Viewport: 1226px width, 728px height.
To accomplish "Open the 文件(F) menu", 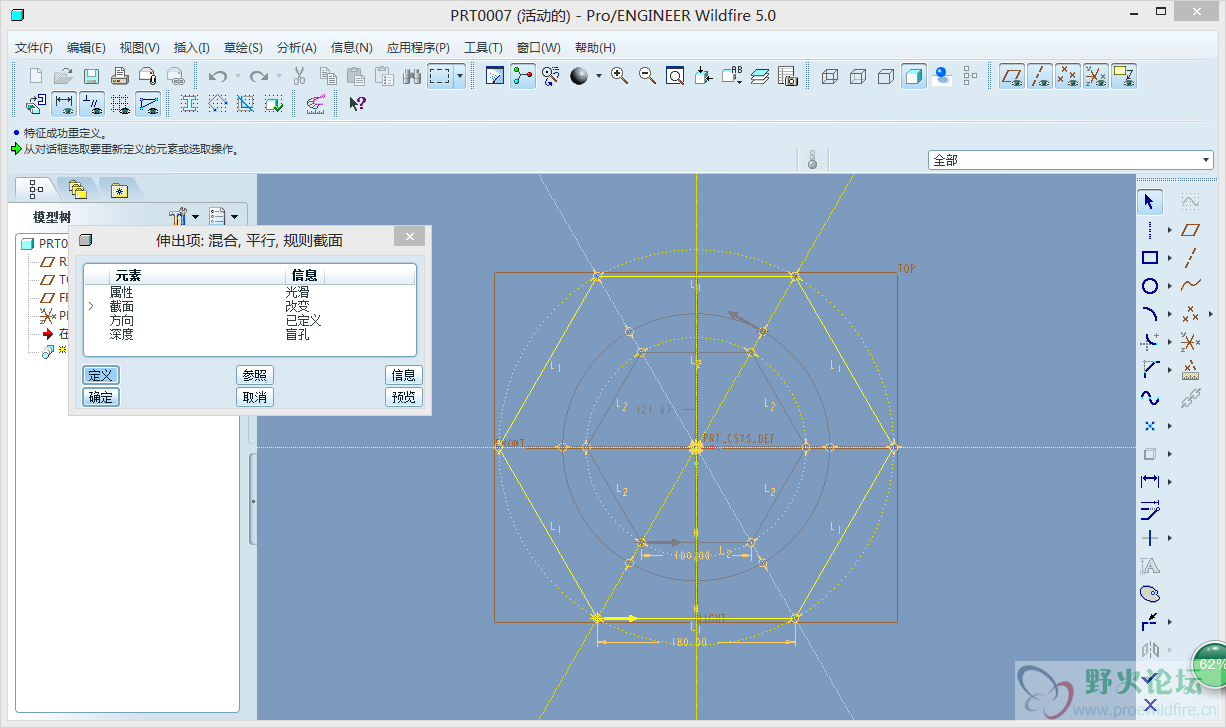I will [x=34, y=47].
